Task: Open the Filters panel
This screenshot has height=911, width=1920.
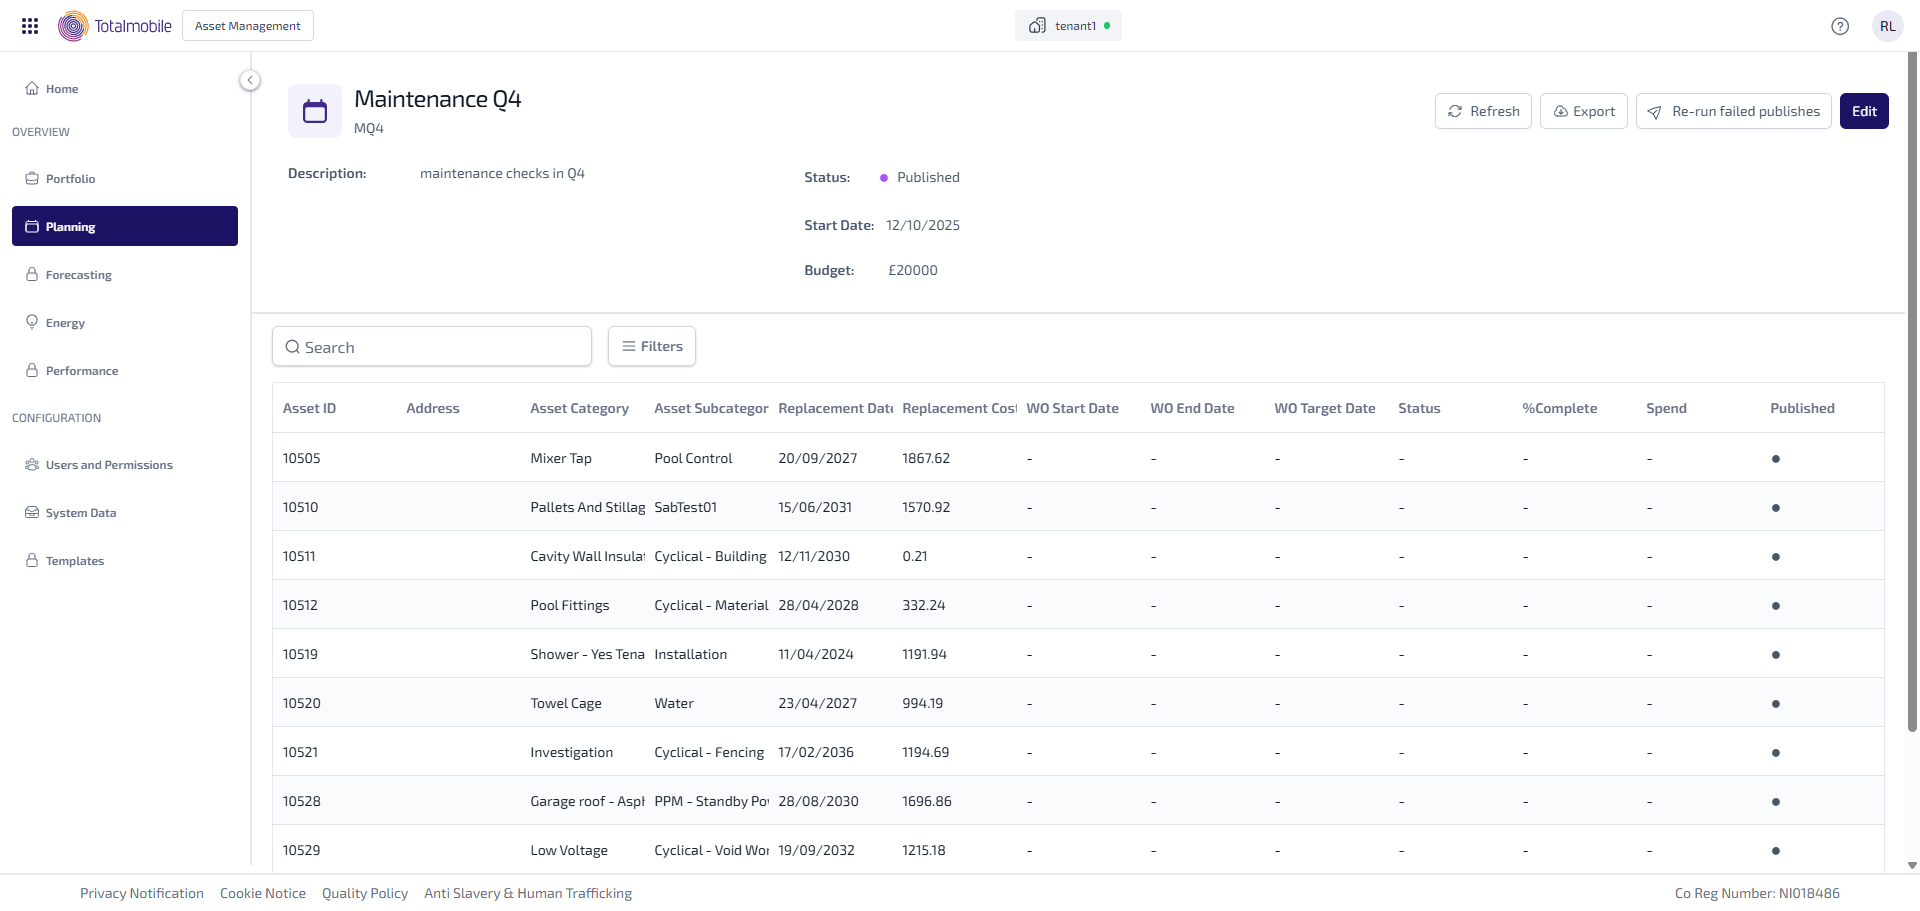Action: [652, 346]
